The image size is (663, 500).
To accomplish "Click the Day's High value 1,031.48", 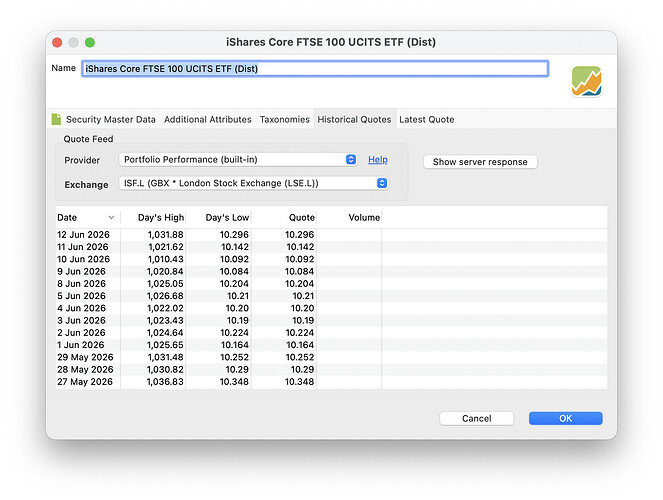I will pos(165,357).
